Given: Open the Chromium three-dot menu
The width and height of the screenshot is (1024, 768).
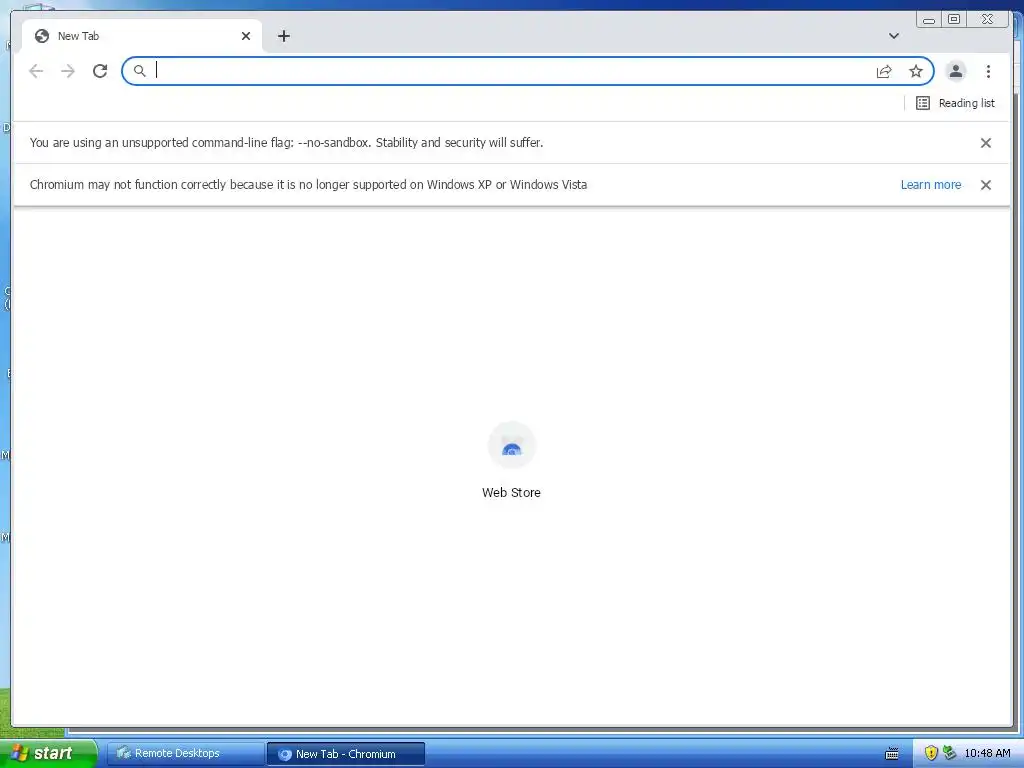Looking at the screenshot, I should [988, 71].
